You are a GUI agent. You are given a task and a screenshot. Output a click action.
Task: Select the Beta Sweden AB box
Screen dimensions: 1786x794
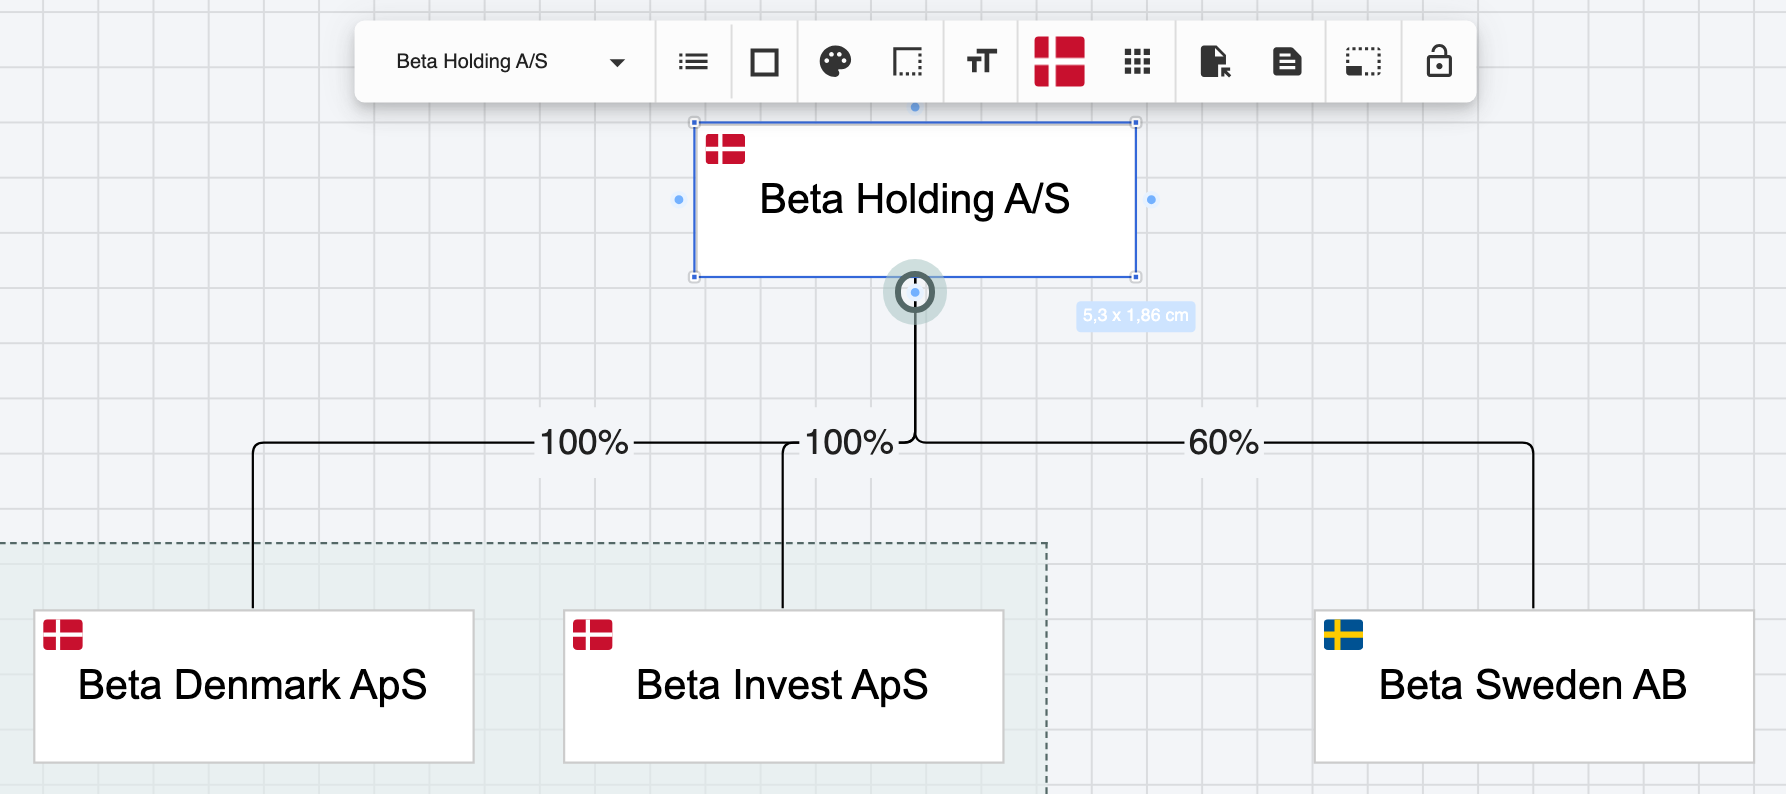(x=1533, y=686)
